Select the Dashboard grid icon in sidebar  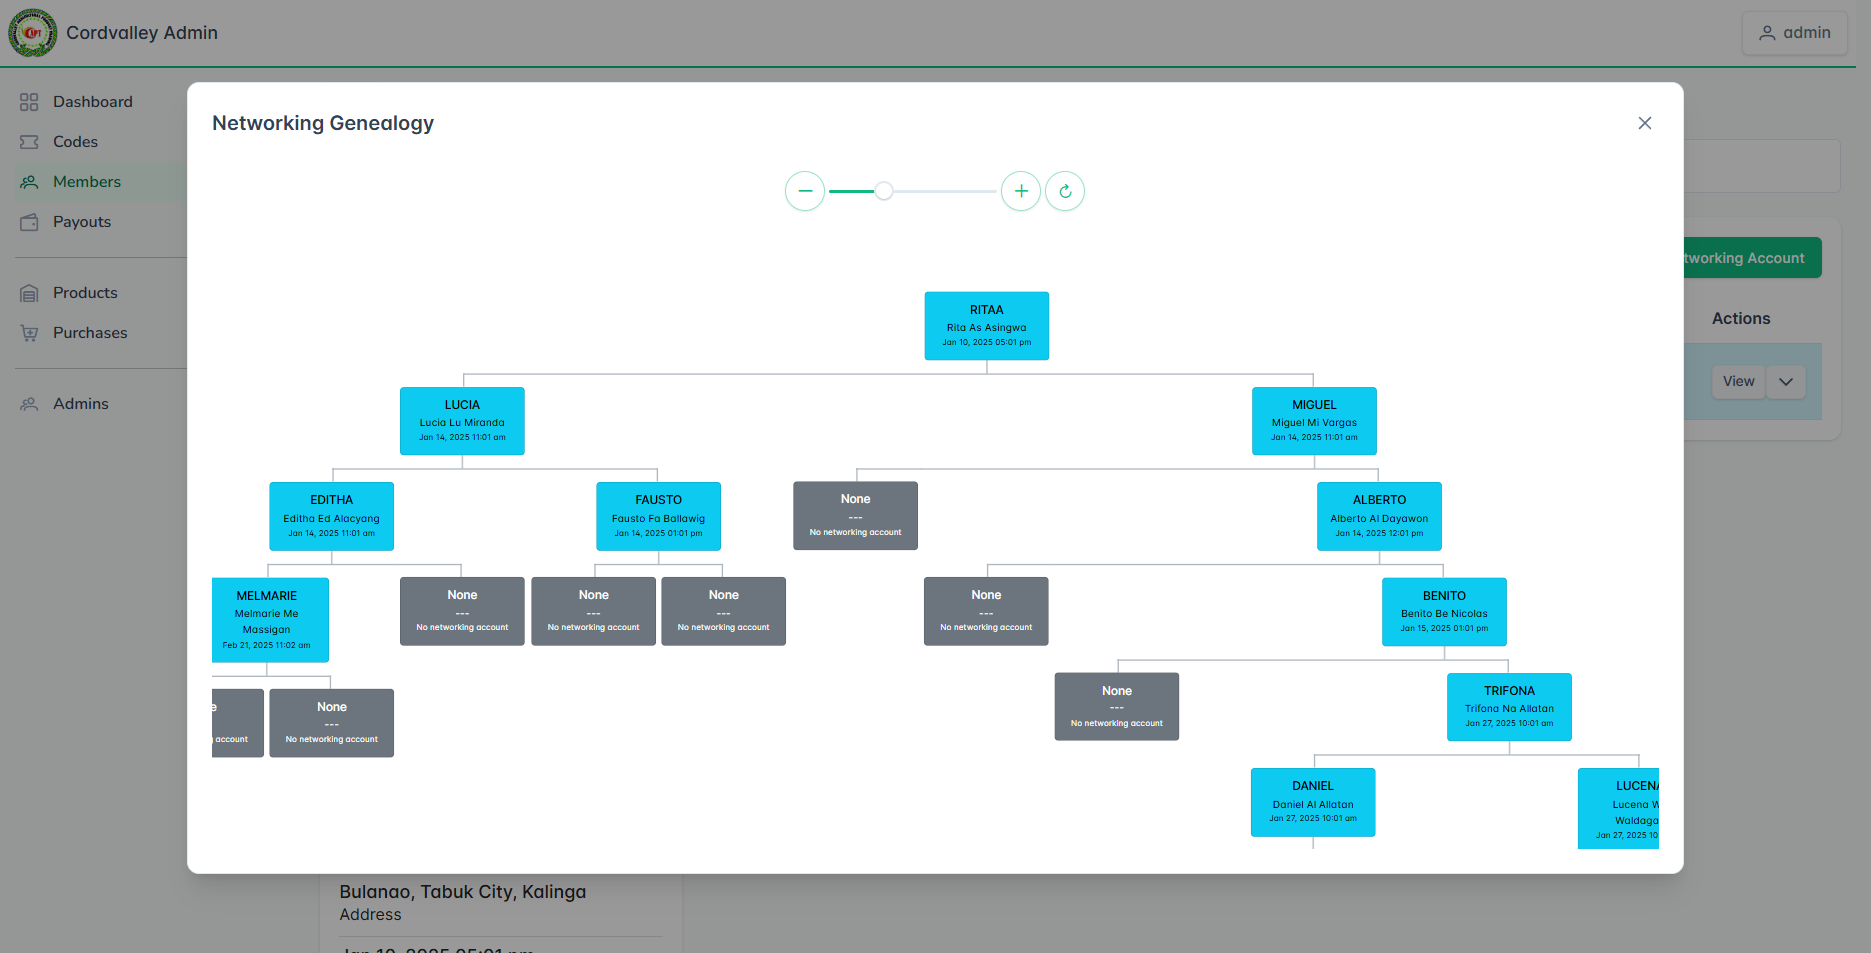pos(29,101)
